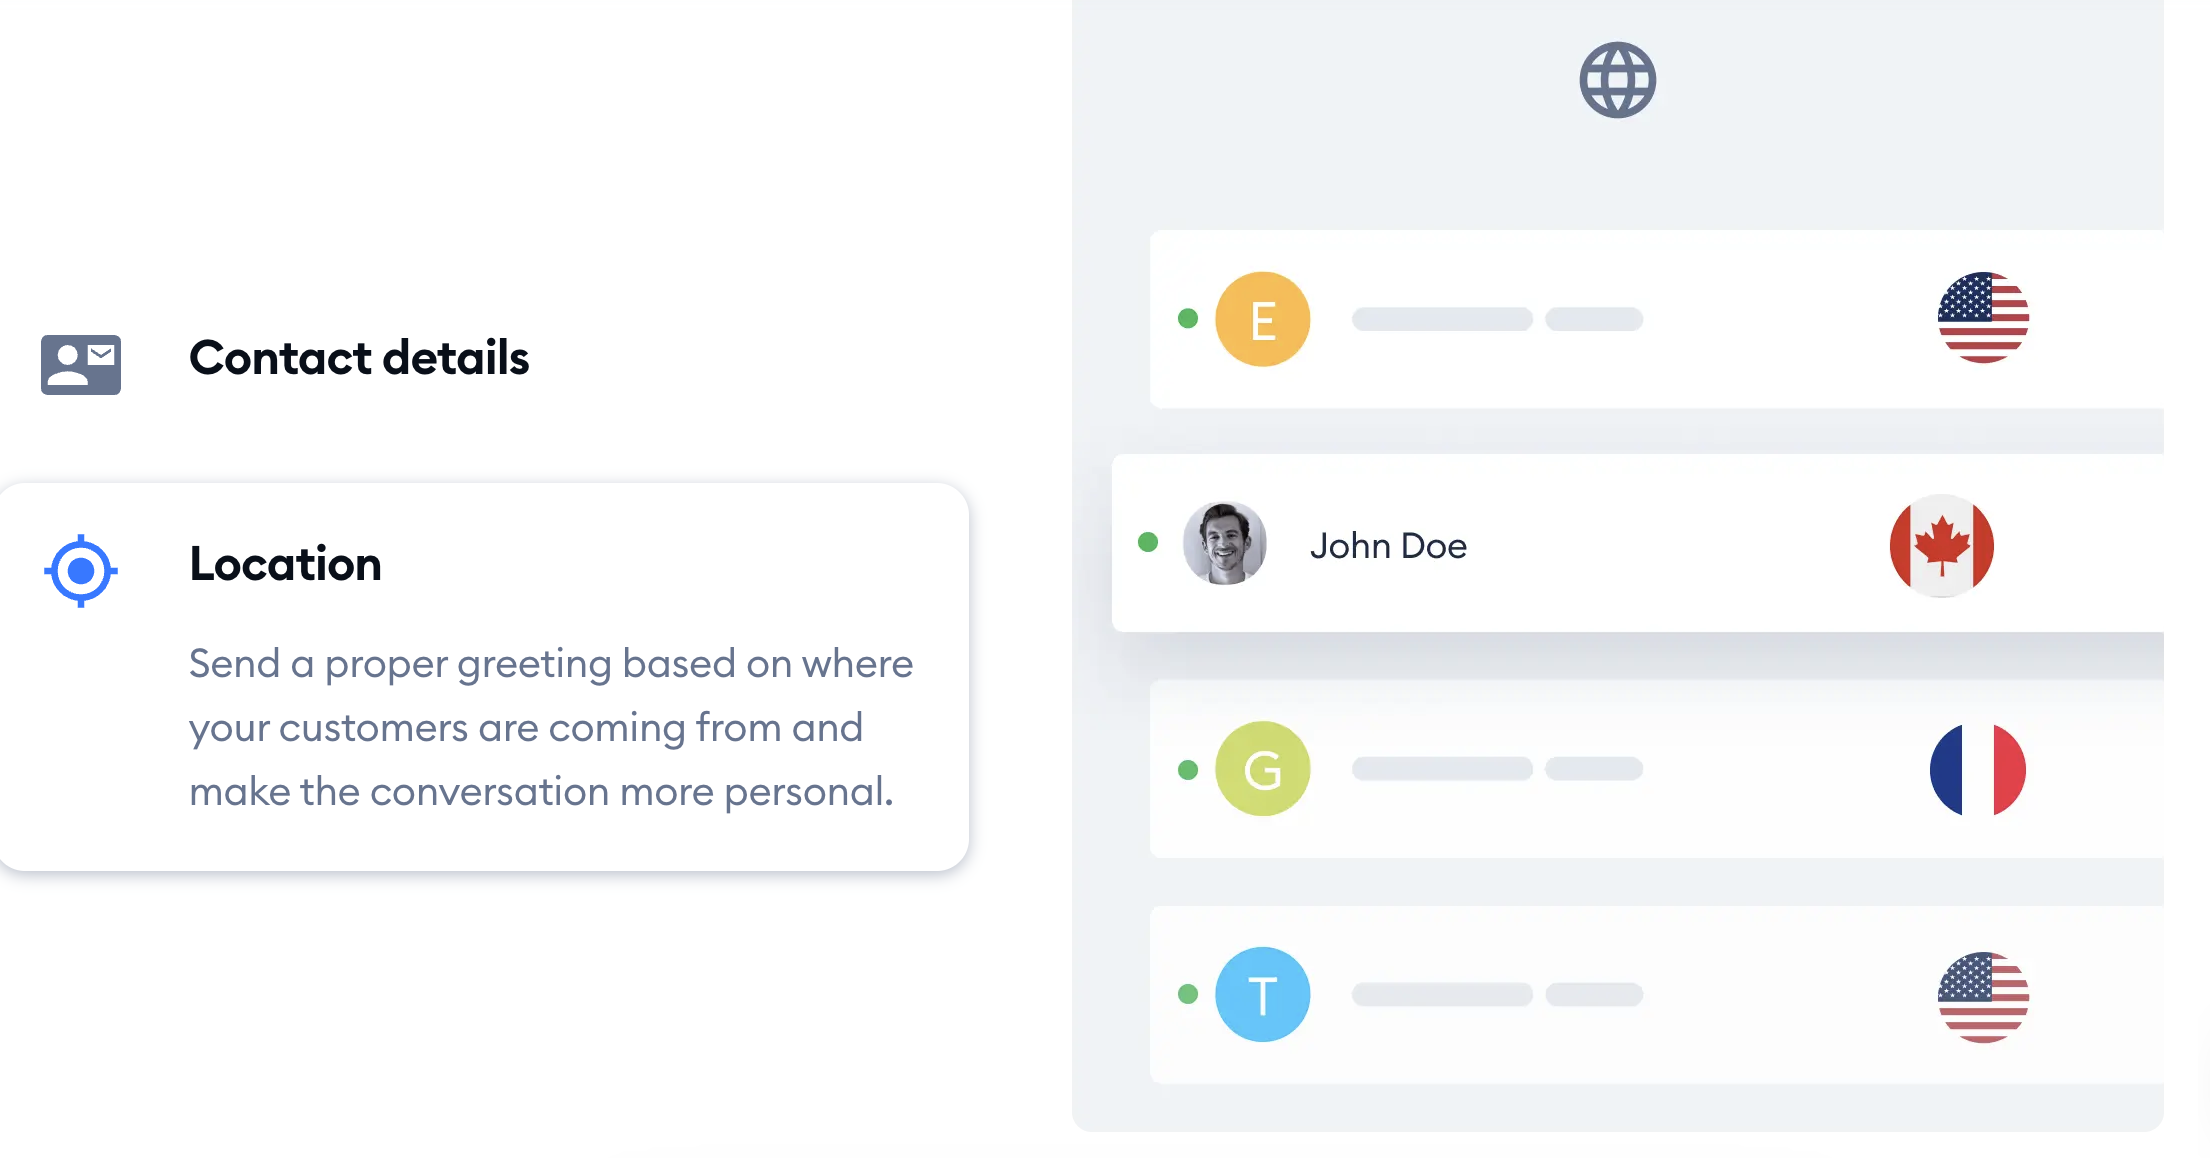Screen dimensions: 2210x1158
Task: Click the US flag in T row
Action: (x=1983, y=998)
